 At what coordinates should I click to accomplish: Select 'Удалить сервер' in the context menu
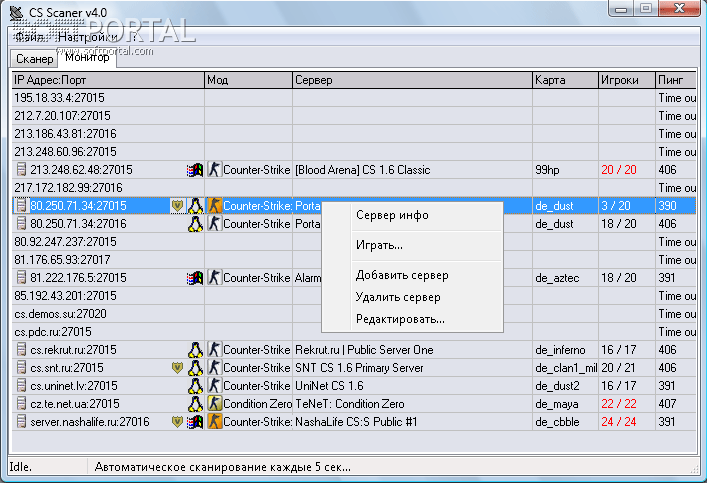tap(412, 298)
